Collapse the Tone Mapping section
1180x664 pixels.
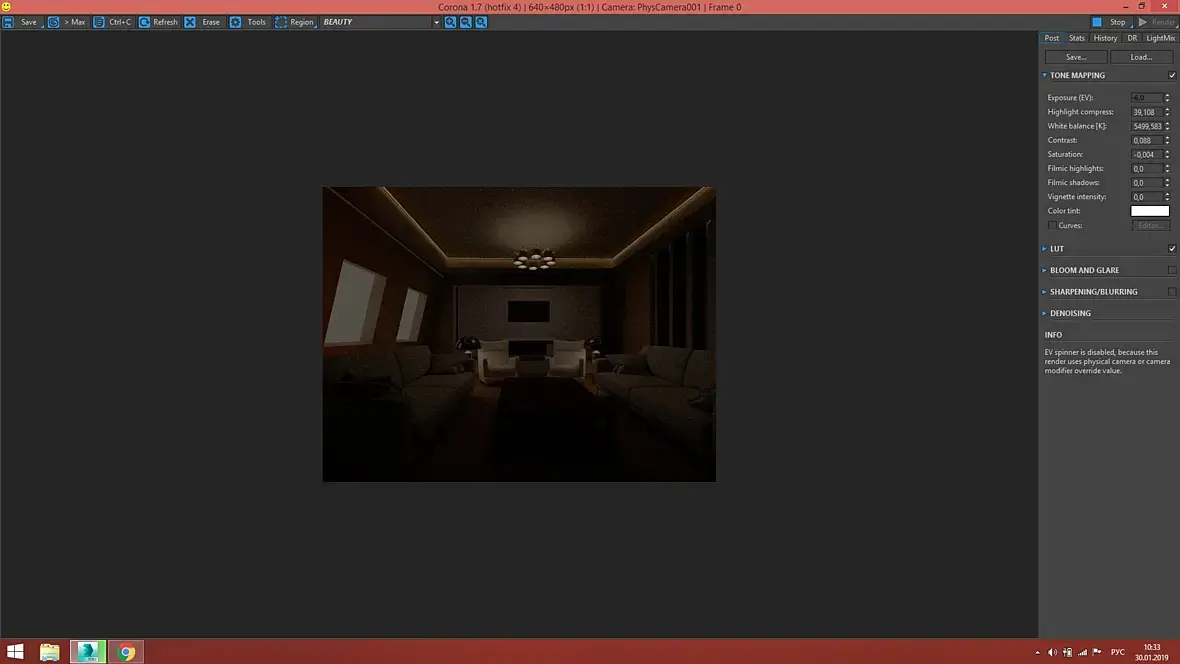(x=1045, y=75)
